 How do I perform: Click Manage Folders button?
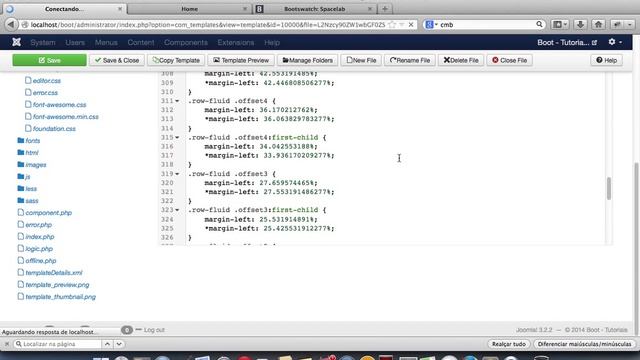308,60
